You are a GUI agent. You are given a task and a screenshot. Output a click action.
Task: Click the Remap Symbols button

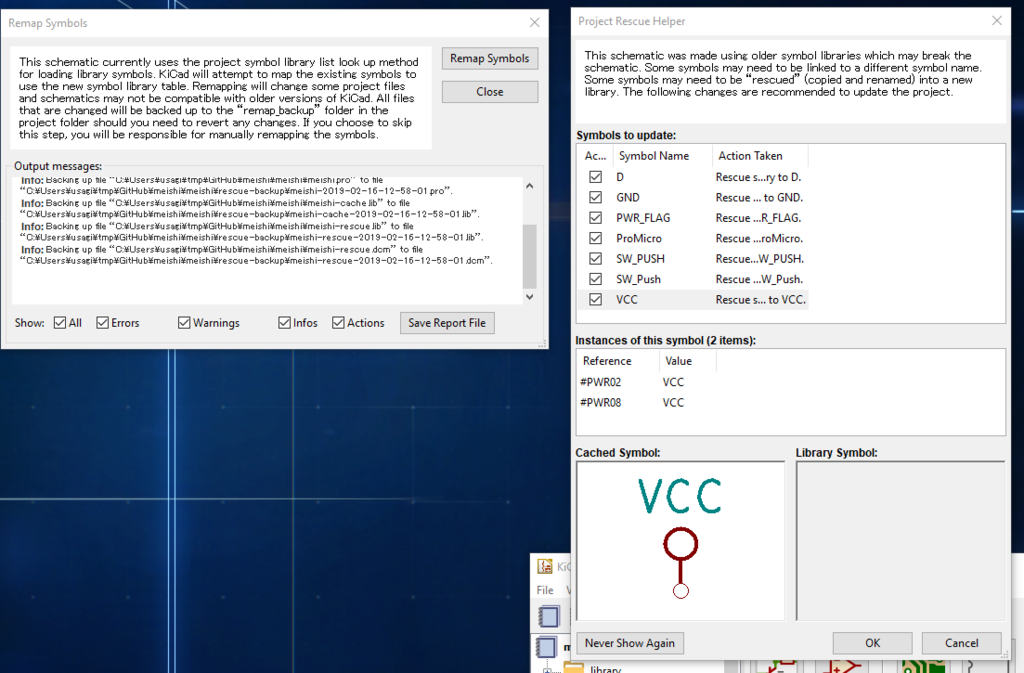coord(490,58)
